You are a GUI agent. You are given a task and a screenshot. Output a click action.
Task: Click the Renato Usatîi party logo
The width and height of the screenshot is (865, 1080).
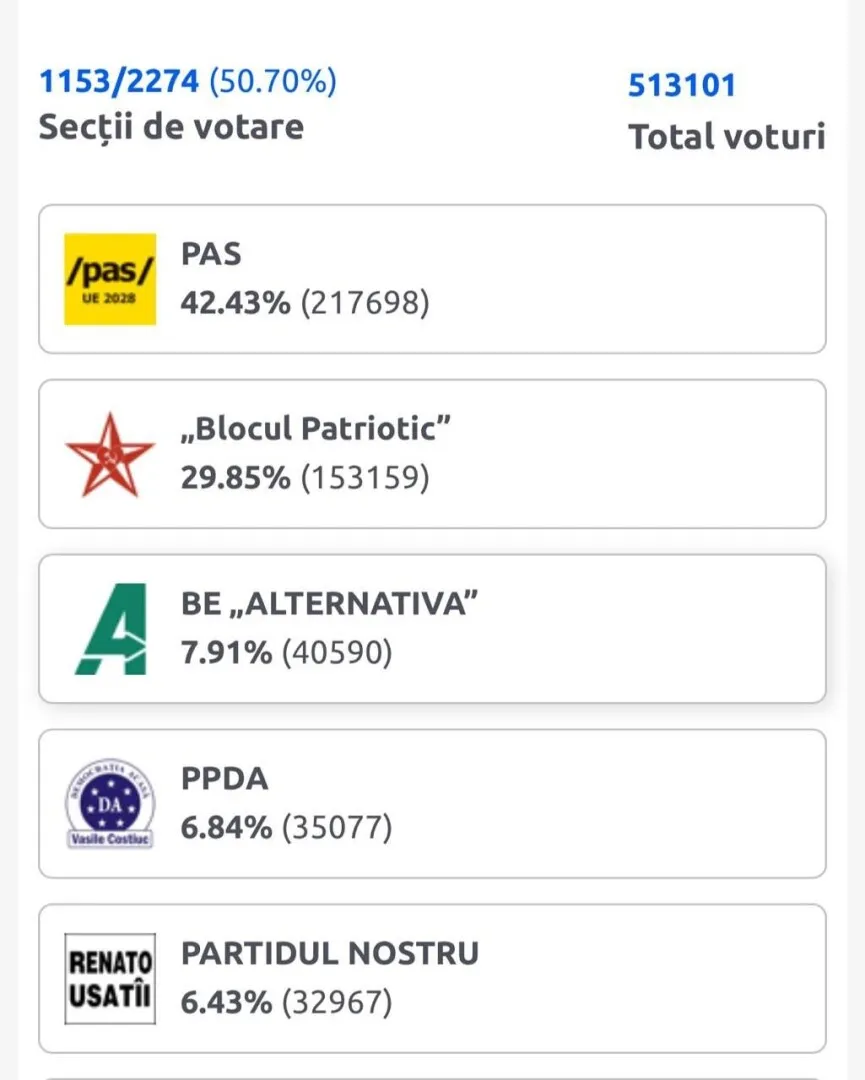tap(110, 979)
